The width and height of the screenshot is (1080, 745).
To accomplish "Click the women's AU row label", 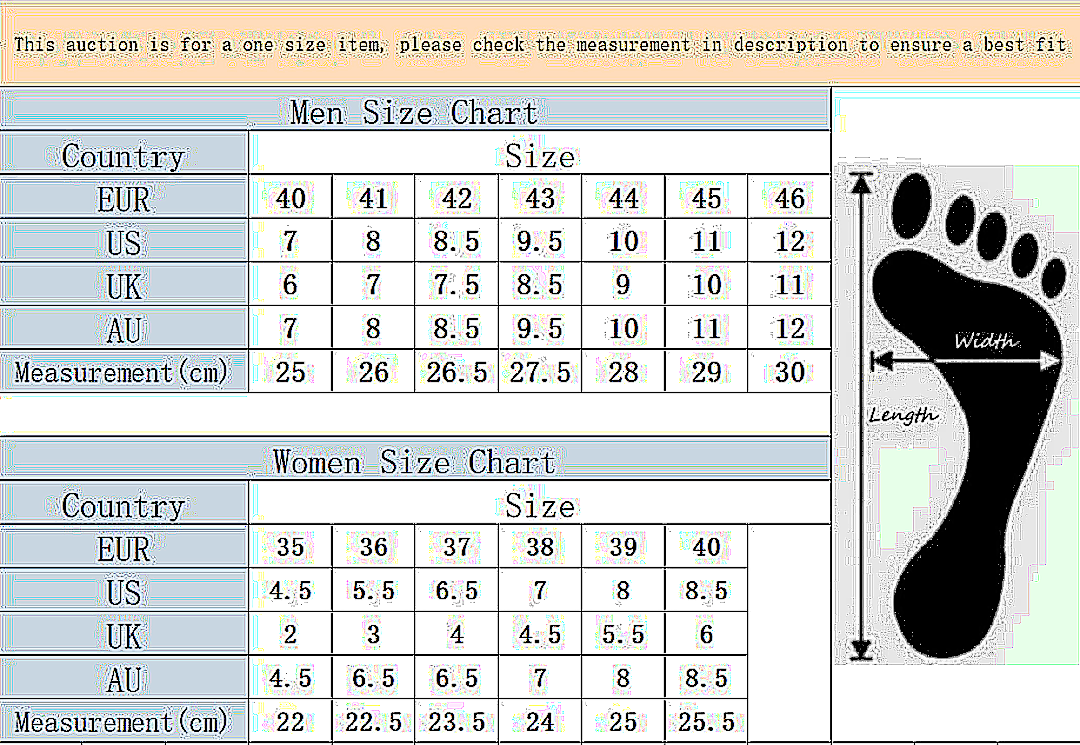I will (x=123, y=679).
